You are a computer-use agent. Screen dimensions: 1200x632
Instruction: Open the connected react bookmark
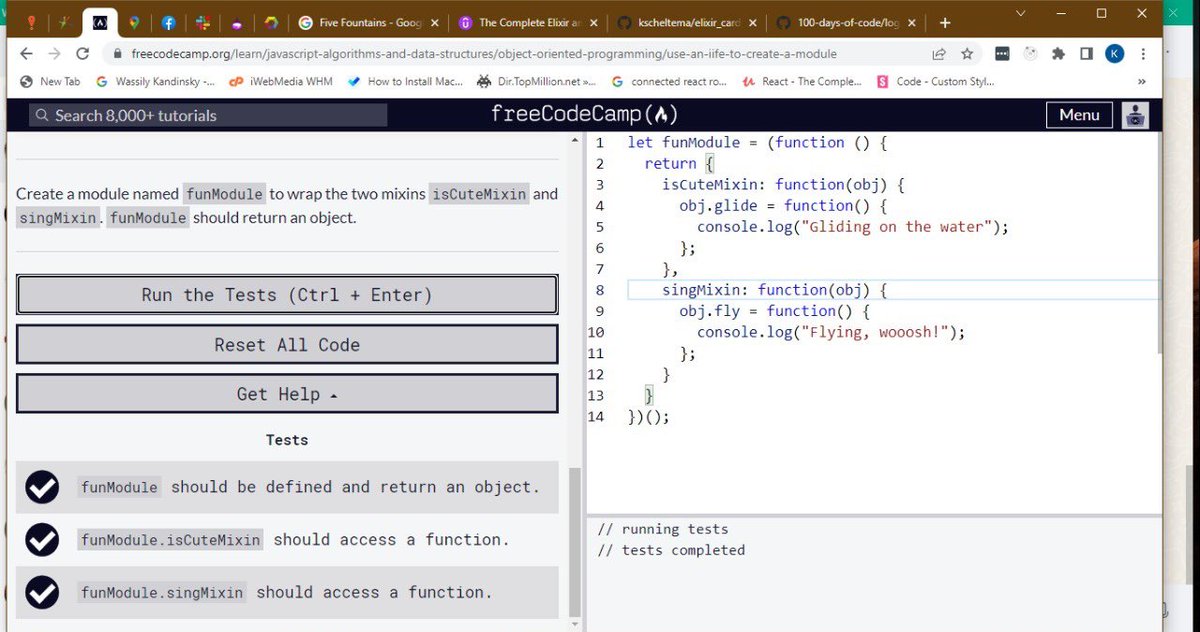point(670,81)
